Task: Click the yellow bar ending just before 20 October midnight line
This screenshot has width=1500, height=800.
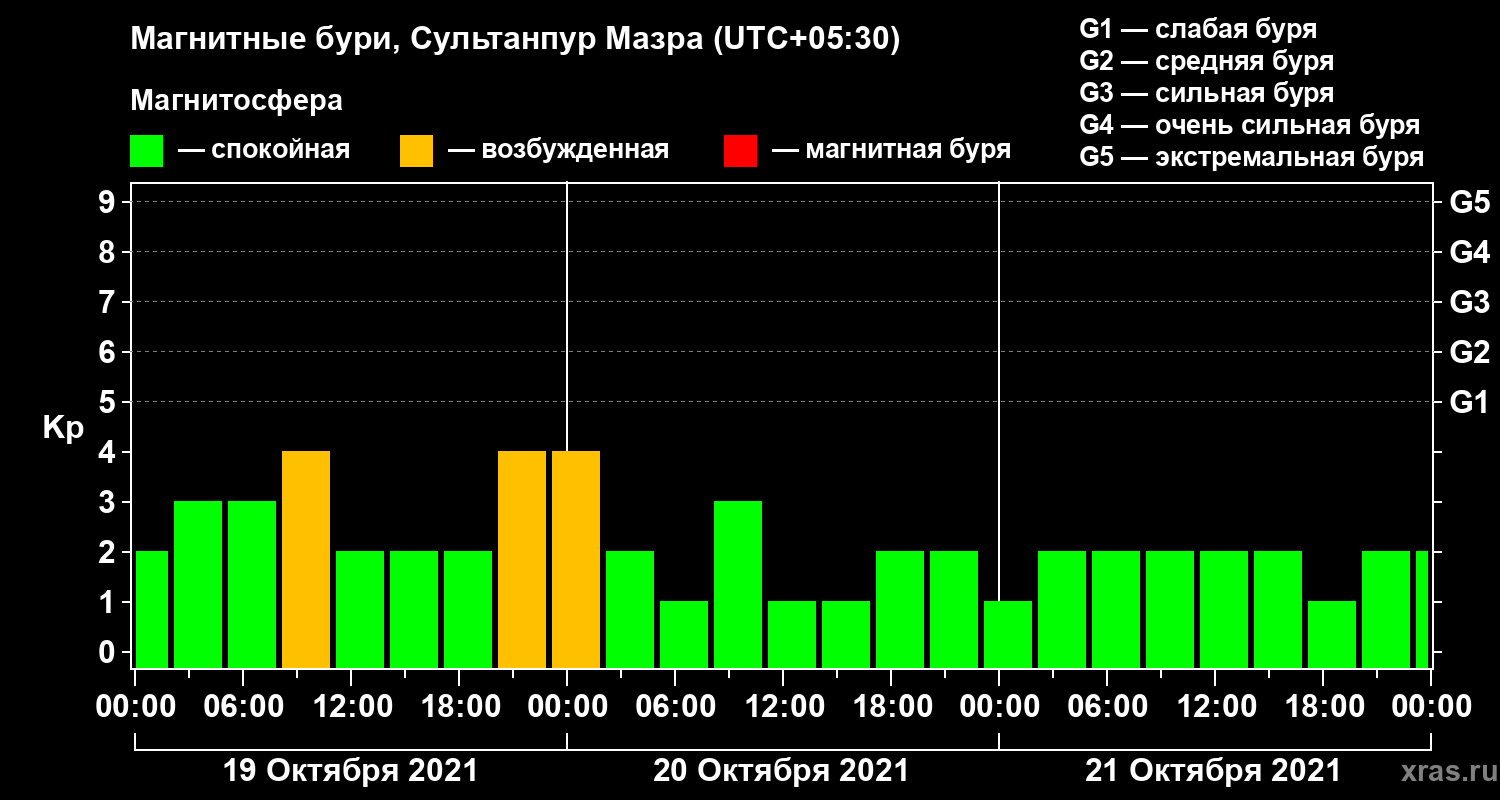Action: coord(522,560)
